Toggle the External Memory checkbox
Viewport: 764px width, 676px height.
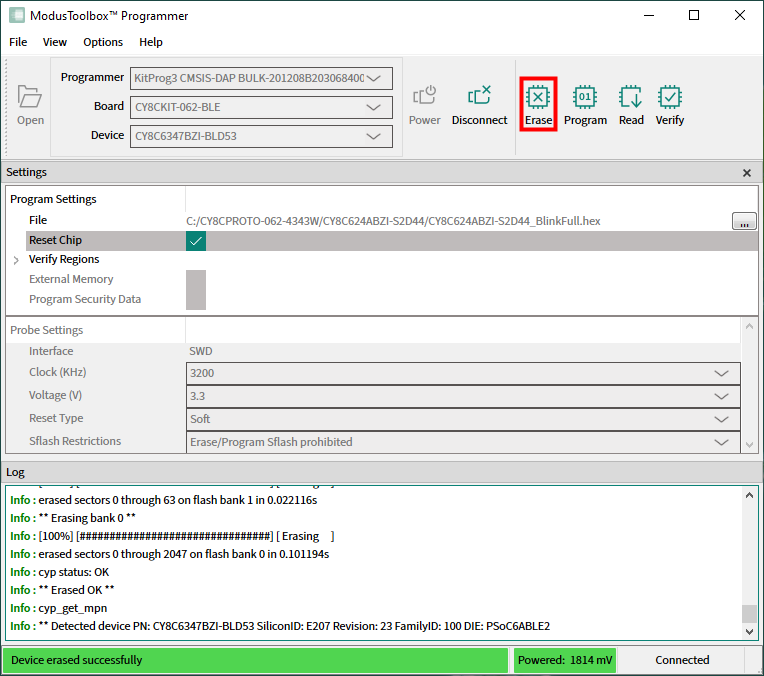pos(196,280)
